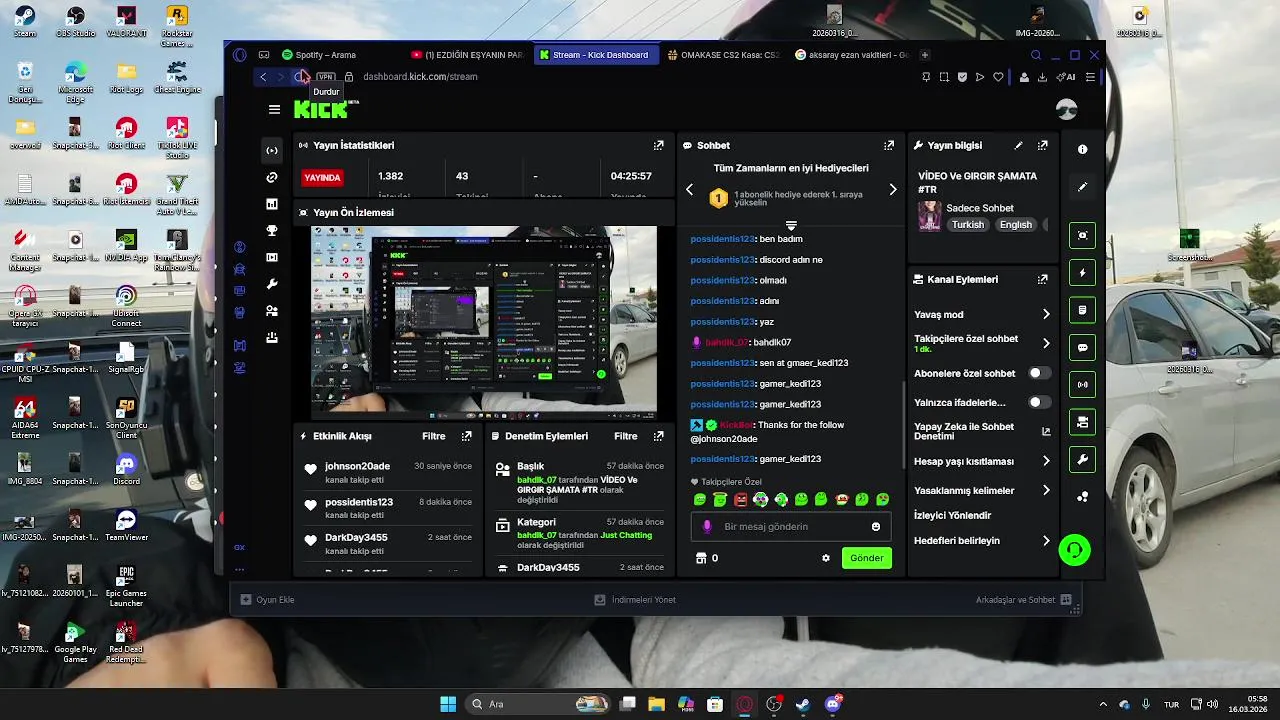Click the Turkish language tag
This screenshot has height=720, width=1280.
pos(967,225)
